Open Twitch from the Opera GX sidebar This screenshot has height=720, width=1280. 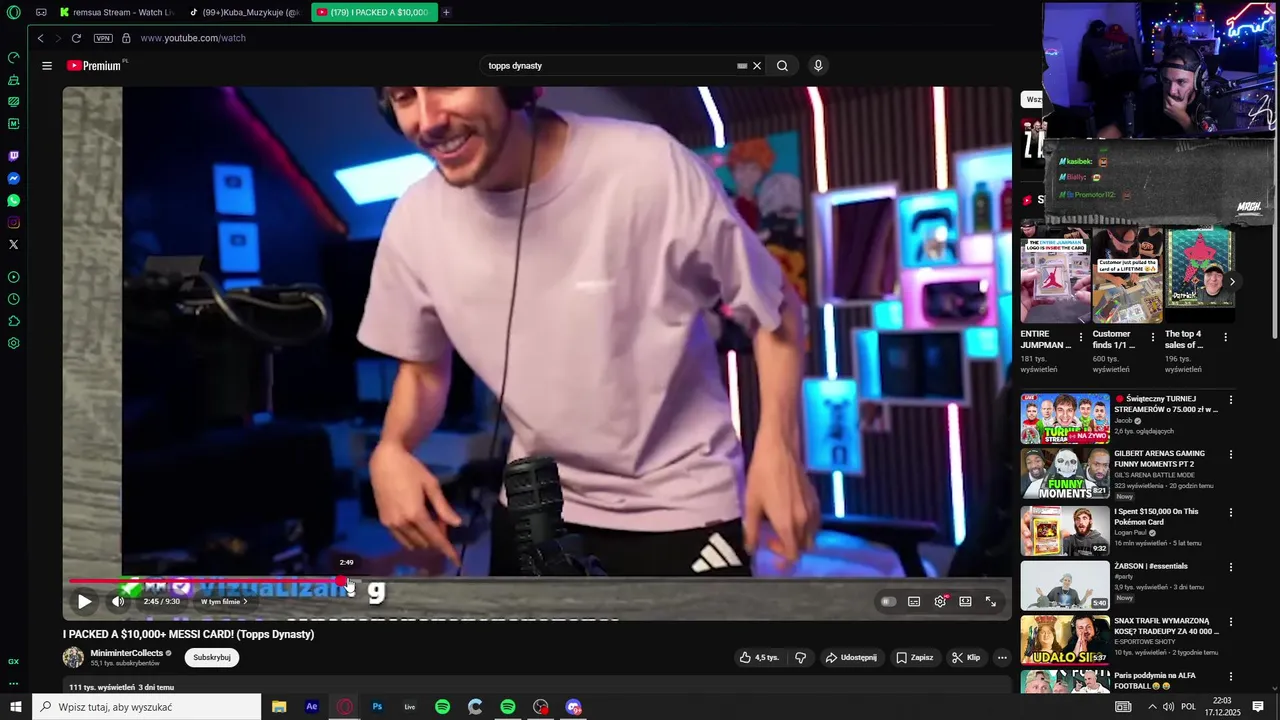pos(13,156)
